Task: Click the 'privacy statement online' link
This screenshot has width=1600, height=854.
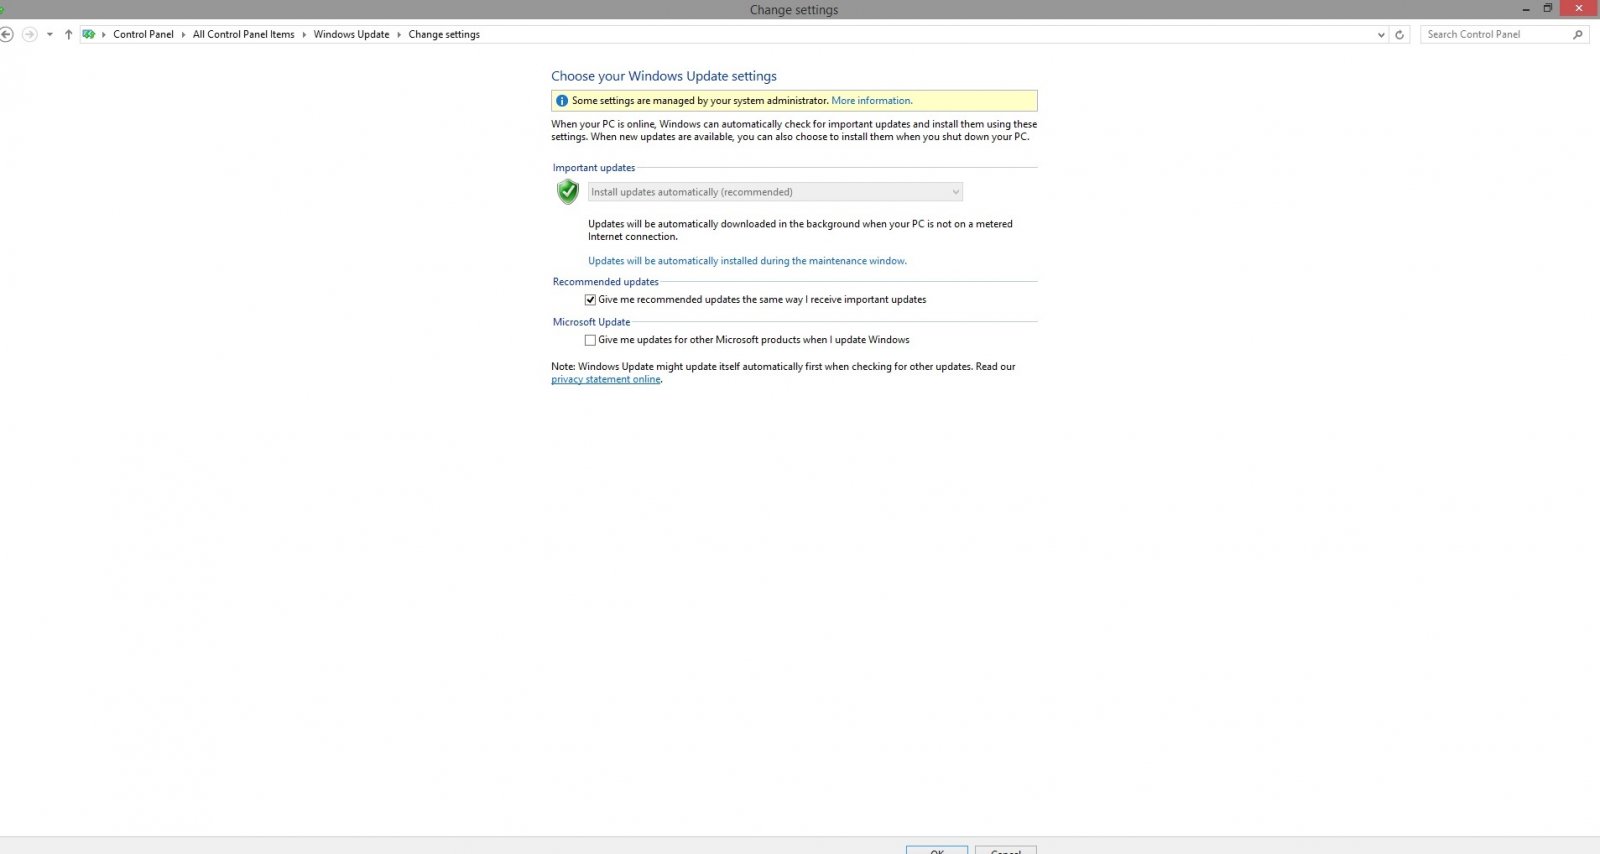Action: coord(605,380)
